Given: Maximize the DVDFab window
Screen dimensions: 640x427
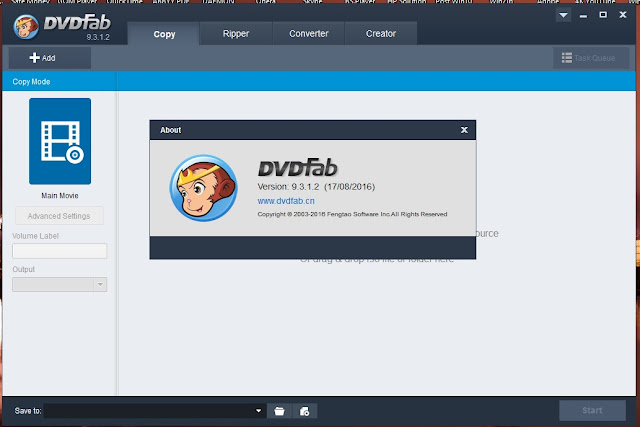Looking at the screenshot, I should pyautogui.click(x=603, y=15).
